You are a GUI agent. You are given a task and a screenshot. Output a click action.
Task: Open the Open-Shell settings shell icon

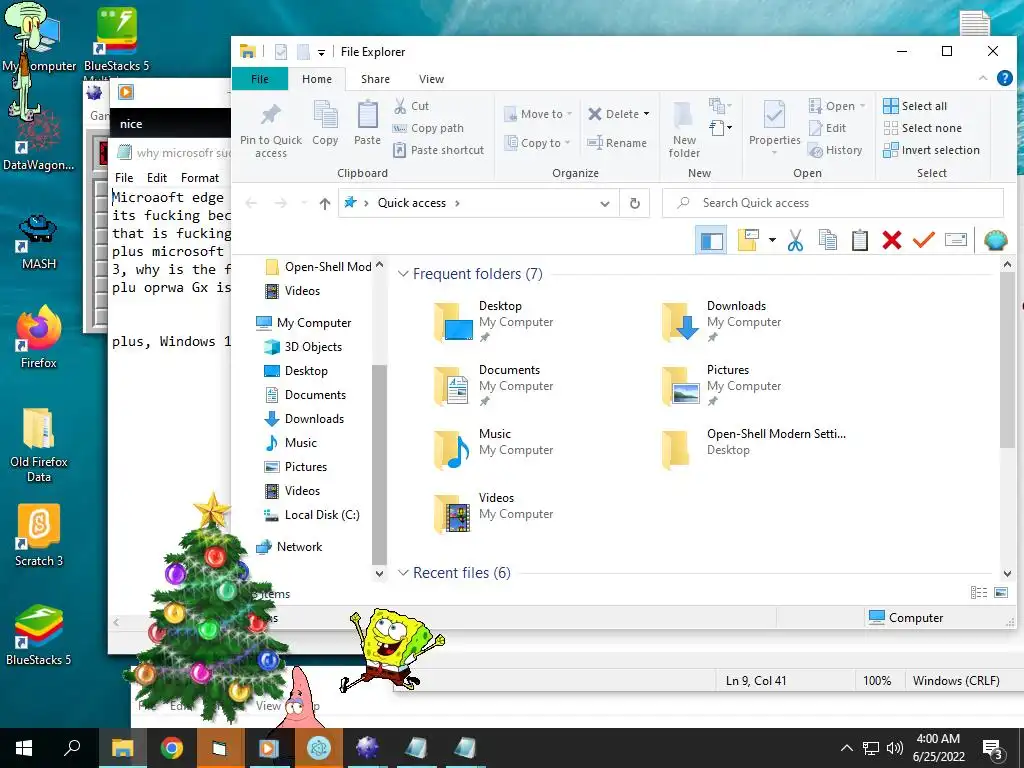tap(995, 240)
